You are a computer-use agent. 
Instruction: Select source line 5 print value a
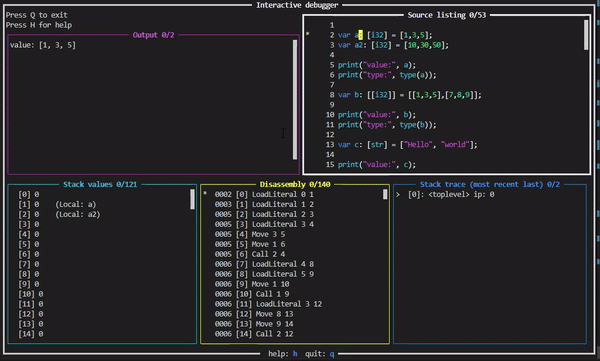click(377, 65)
